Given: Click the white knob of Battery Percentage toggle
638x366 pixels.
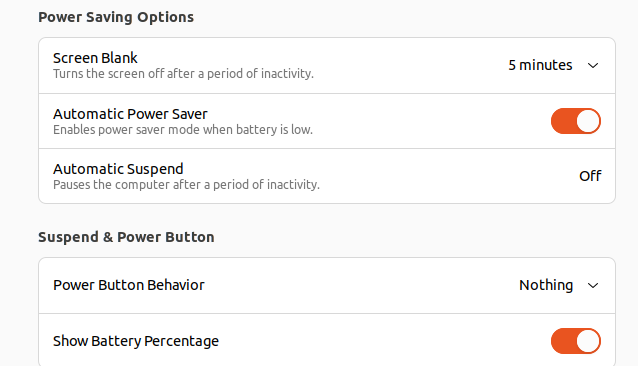Looking at the screenshot, I should [588, 341].
